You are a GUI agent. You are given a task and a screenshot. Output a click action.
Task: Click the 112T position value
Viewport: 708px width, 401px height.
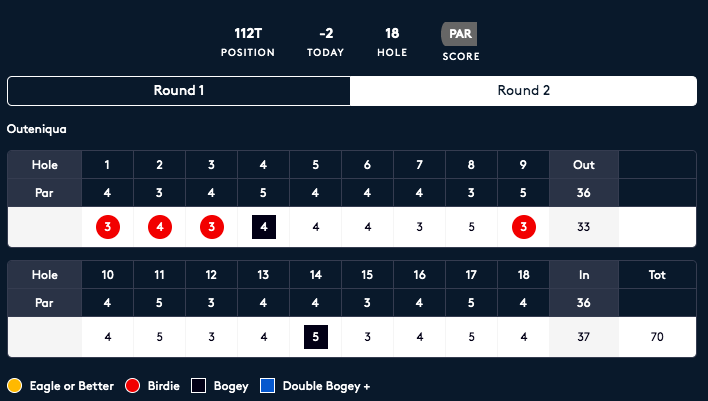point(248,33)
